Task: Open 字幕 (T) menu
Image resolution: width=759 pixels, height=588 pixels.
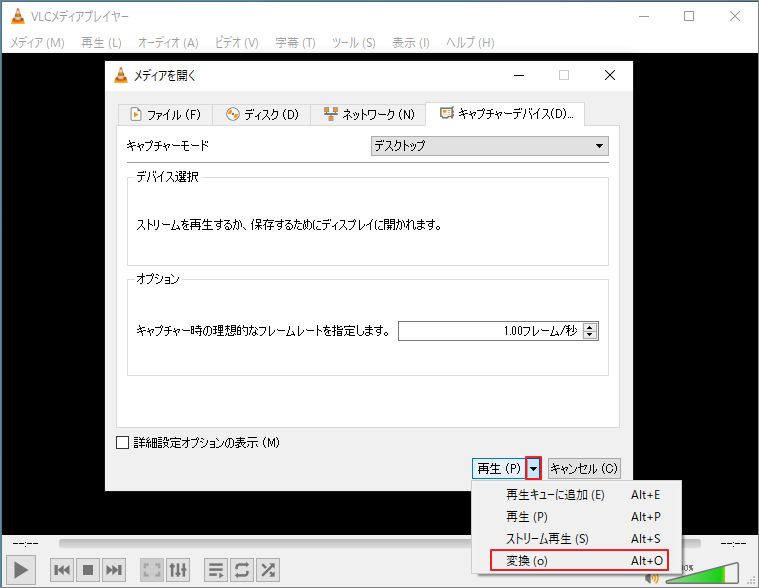Action: point(295,43)
